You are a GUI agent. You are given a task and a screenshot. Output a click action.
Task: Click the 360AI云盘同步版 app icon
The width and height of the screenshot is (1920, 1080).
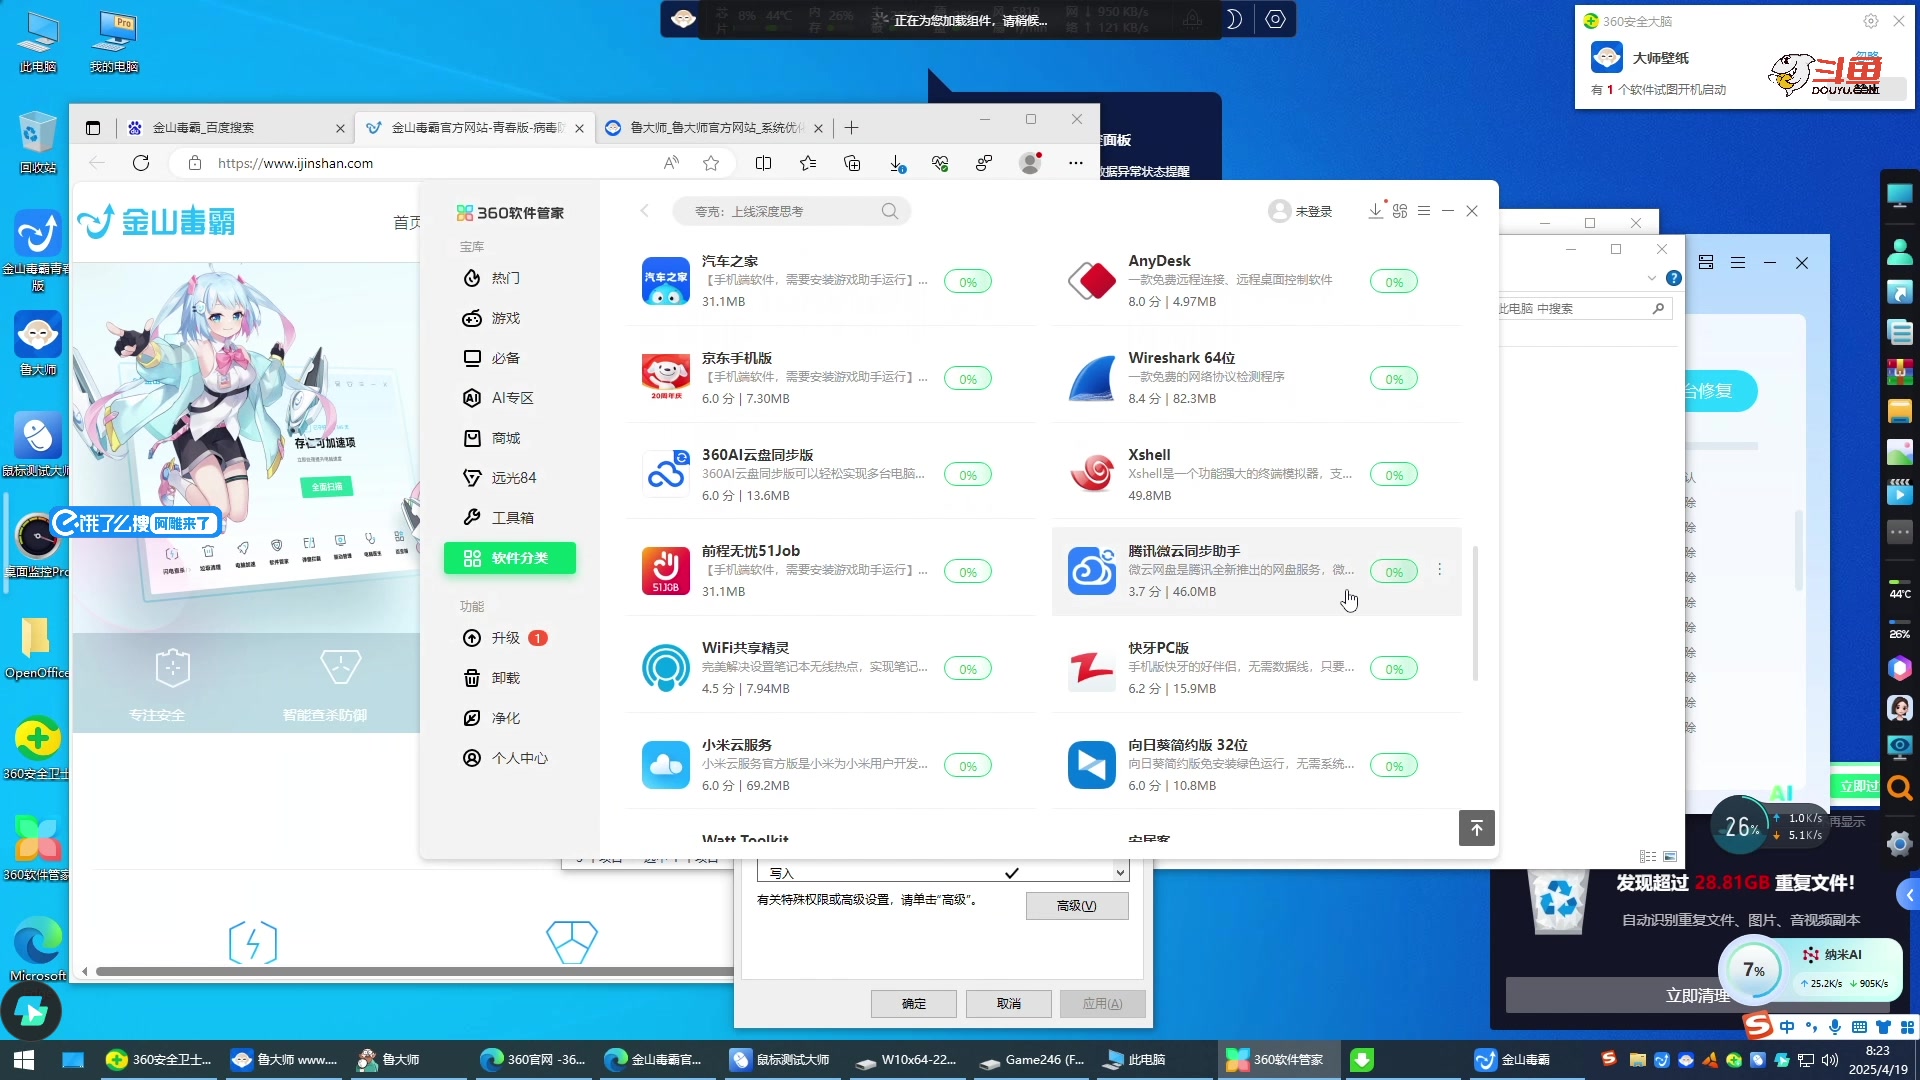click(666, 475)
